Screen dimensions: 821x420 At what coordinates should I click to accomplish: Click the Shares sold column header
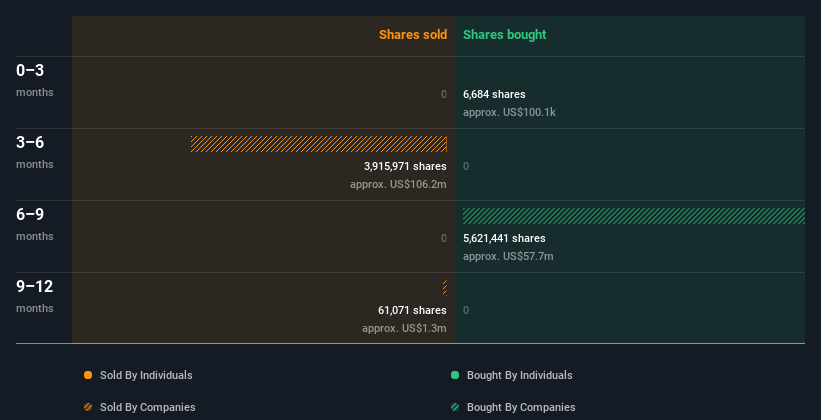pyautogui.click(x=413, y=35)
